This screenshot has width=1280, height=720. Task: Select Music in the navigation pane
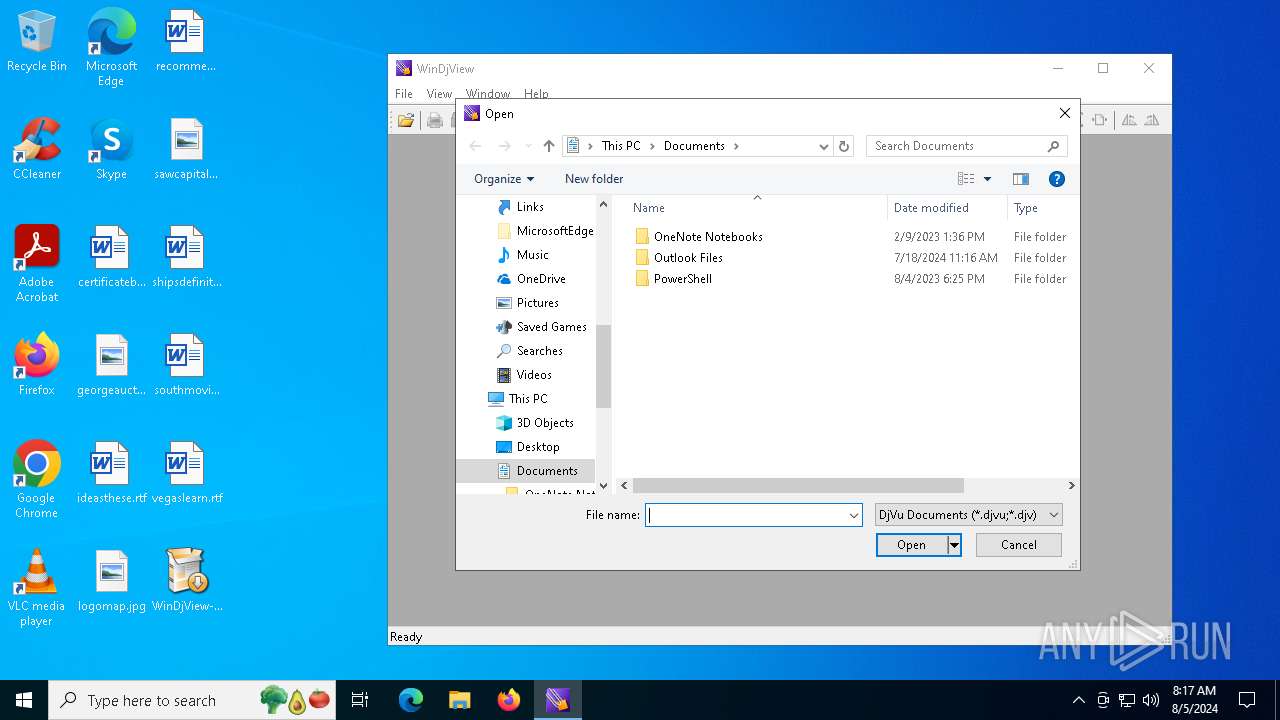532,255
